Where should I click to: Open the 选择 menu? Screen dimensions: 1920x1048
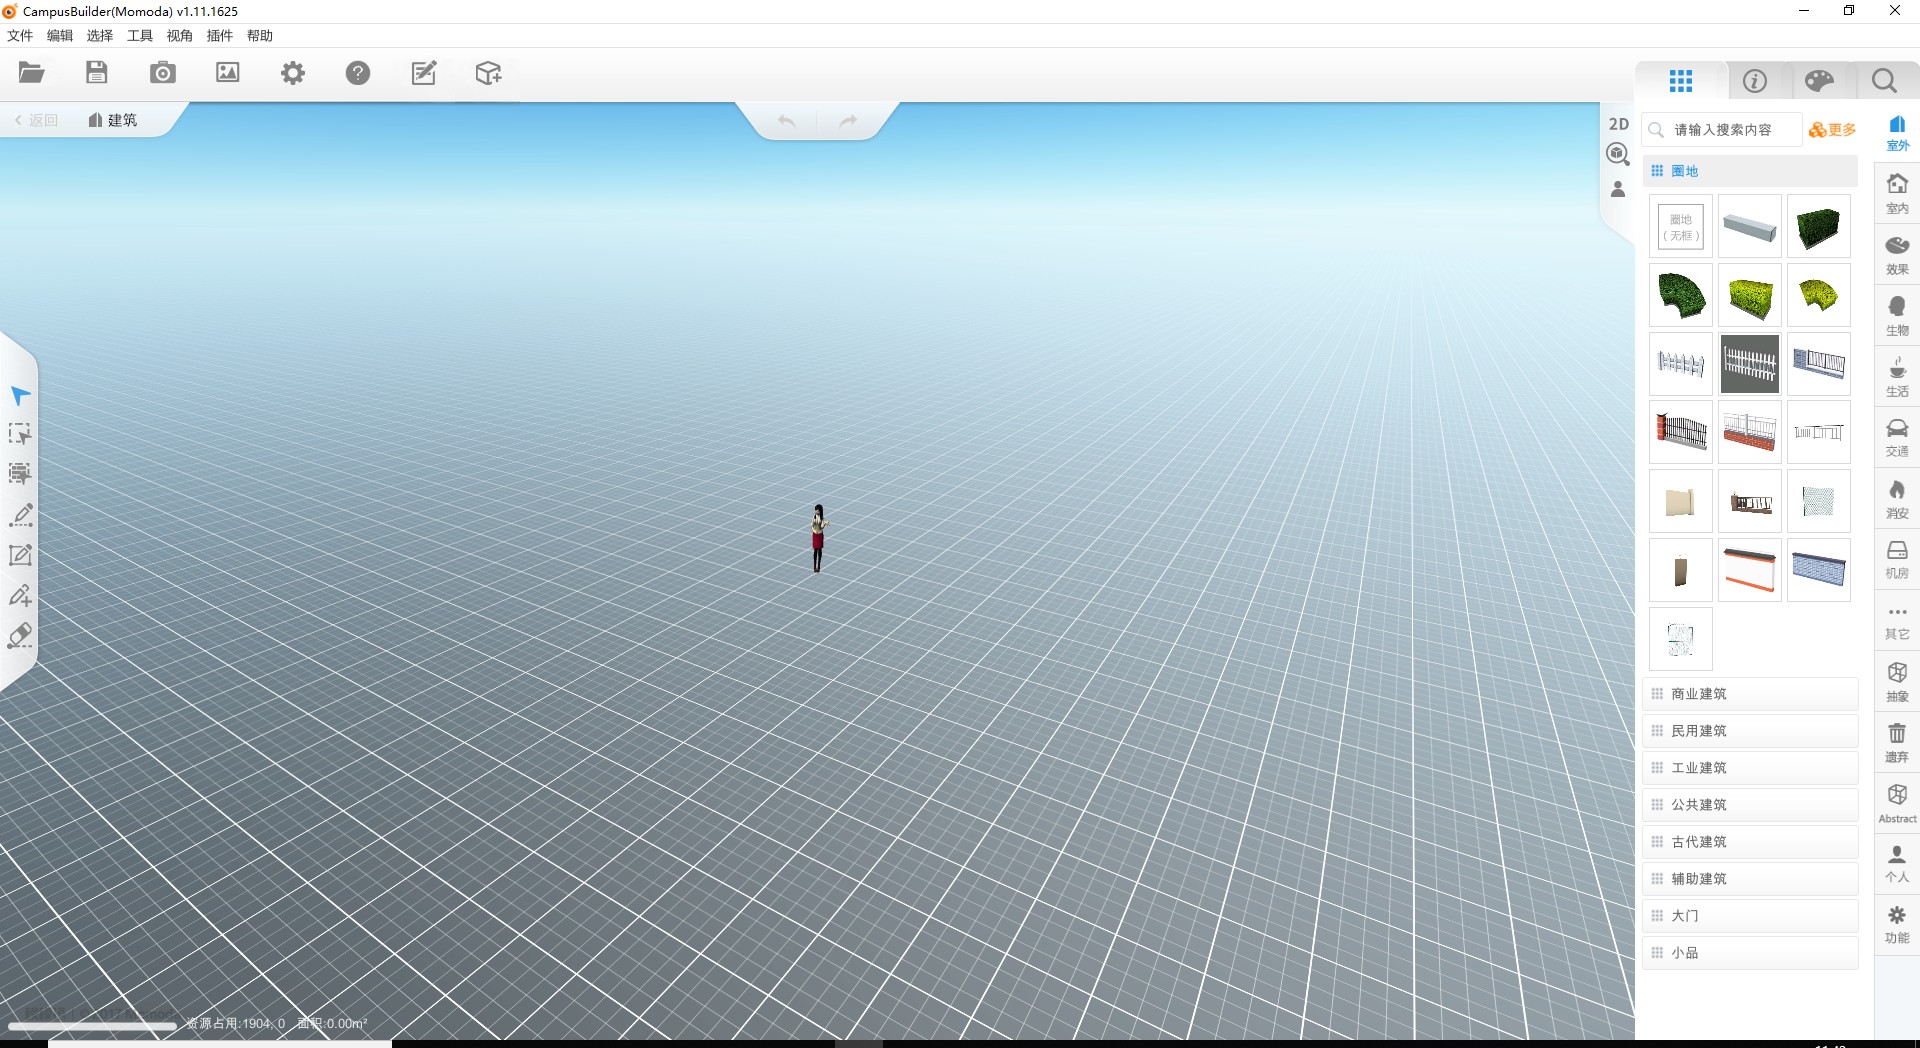(x=100, y=36)
